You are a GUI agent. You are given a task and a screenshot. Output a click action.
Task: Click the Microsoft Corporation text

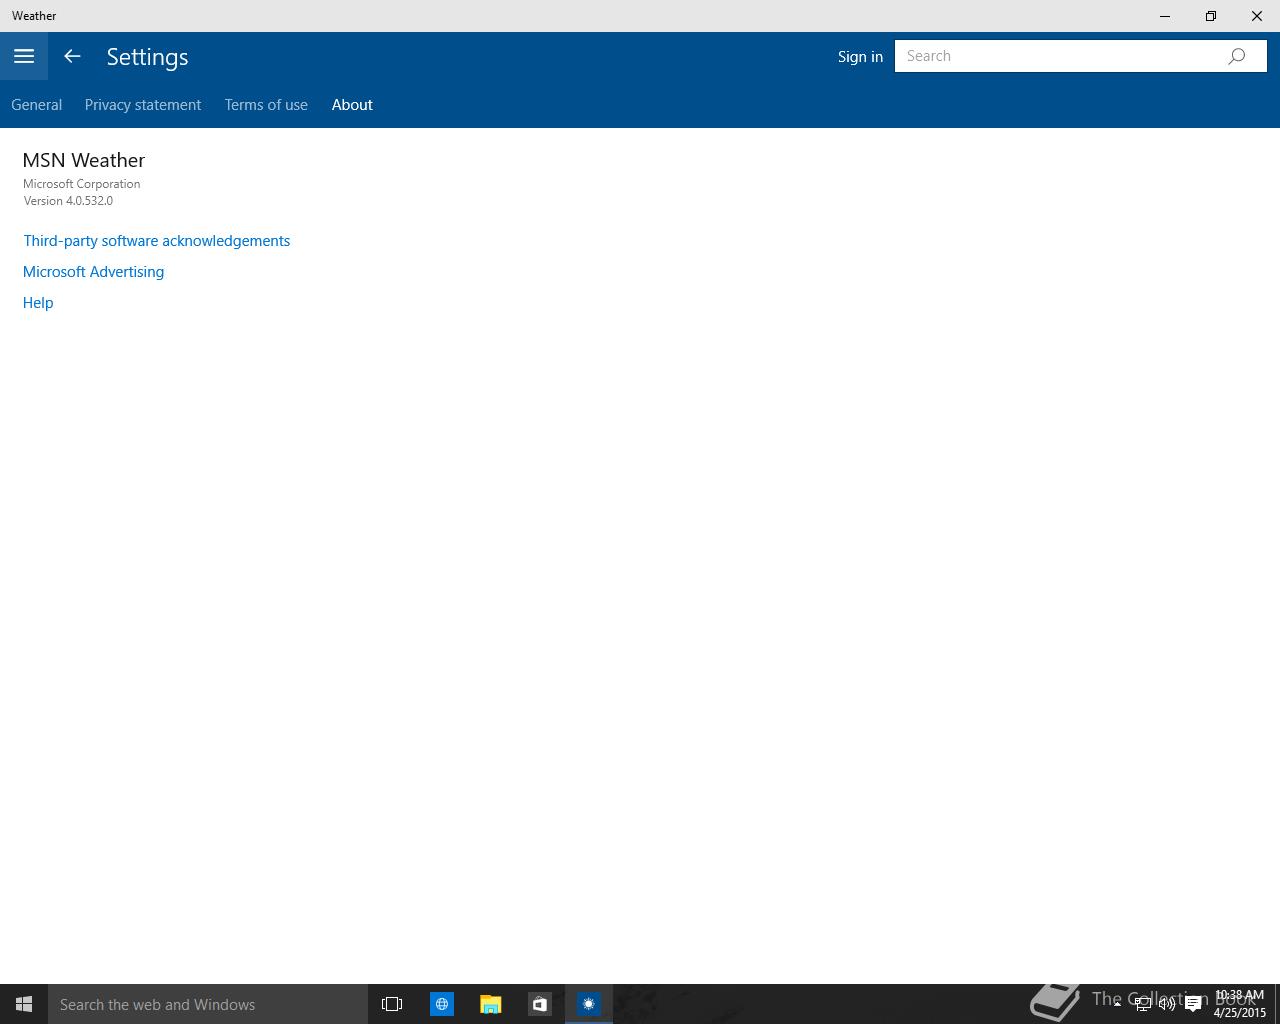coord(82,184)
